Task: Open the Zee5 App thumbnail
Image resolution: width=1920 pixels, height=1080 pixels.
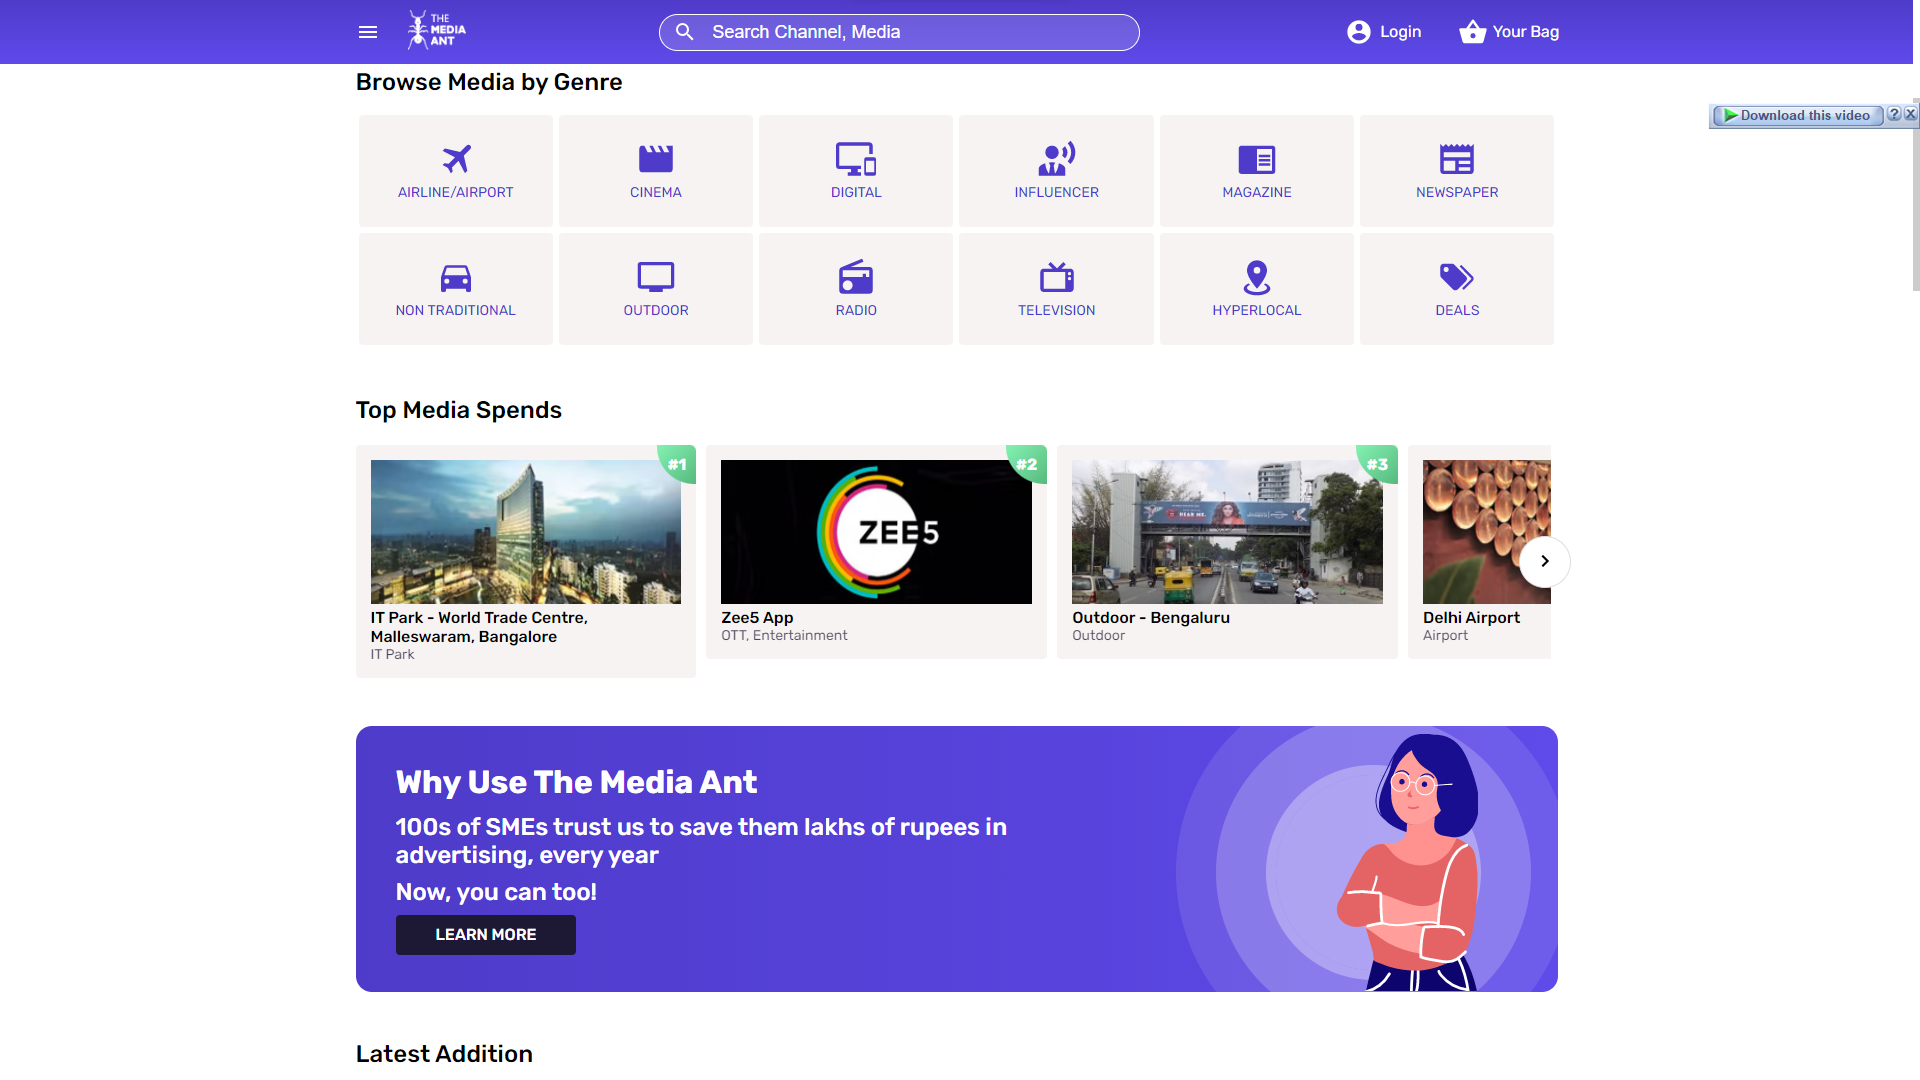Action: (876, 532)
